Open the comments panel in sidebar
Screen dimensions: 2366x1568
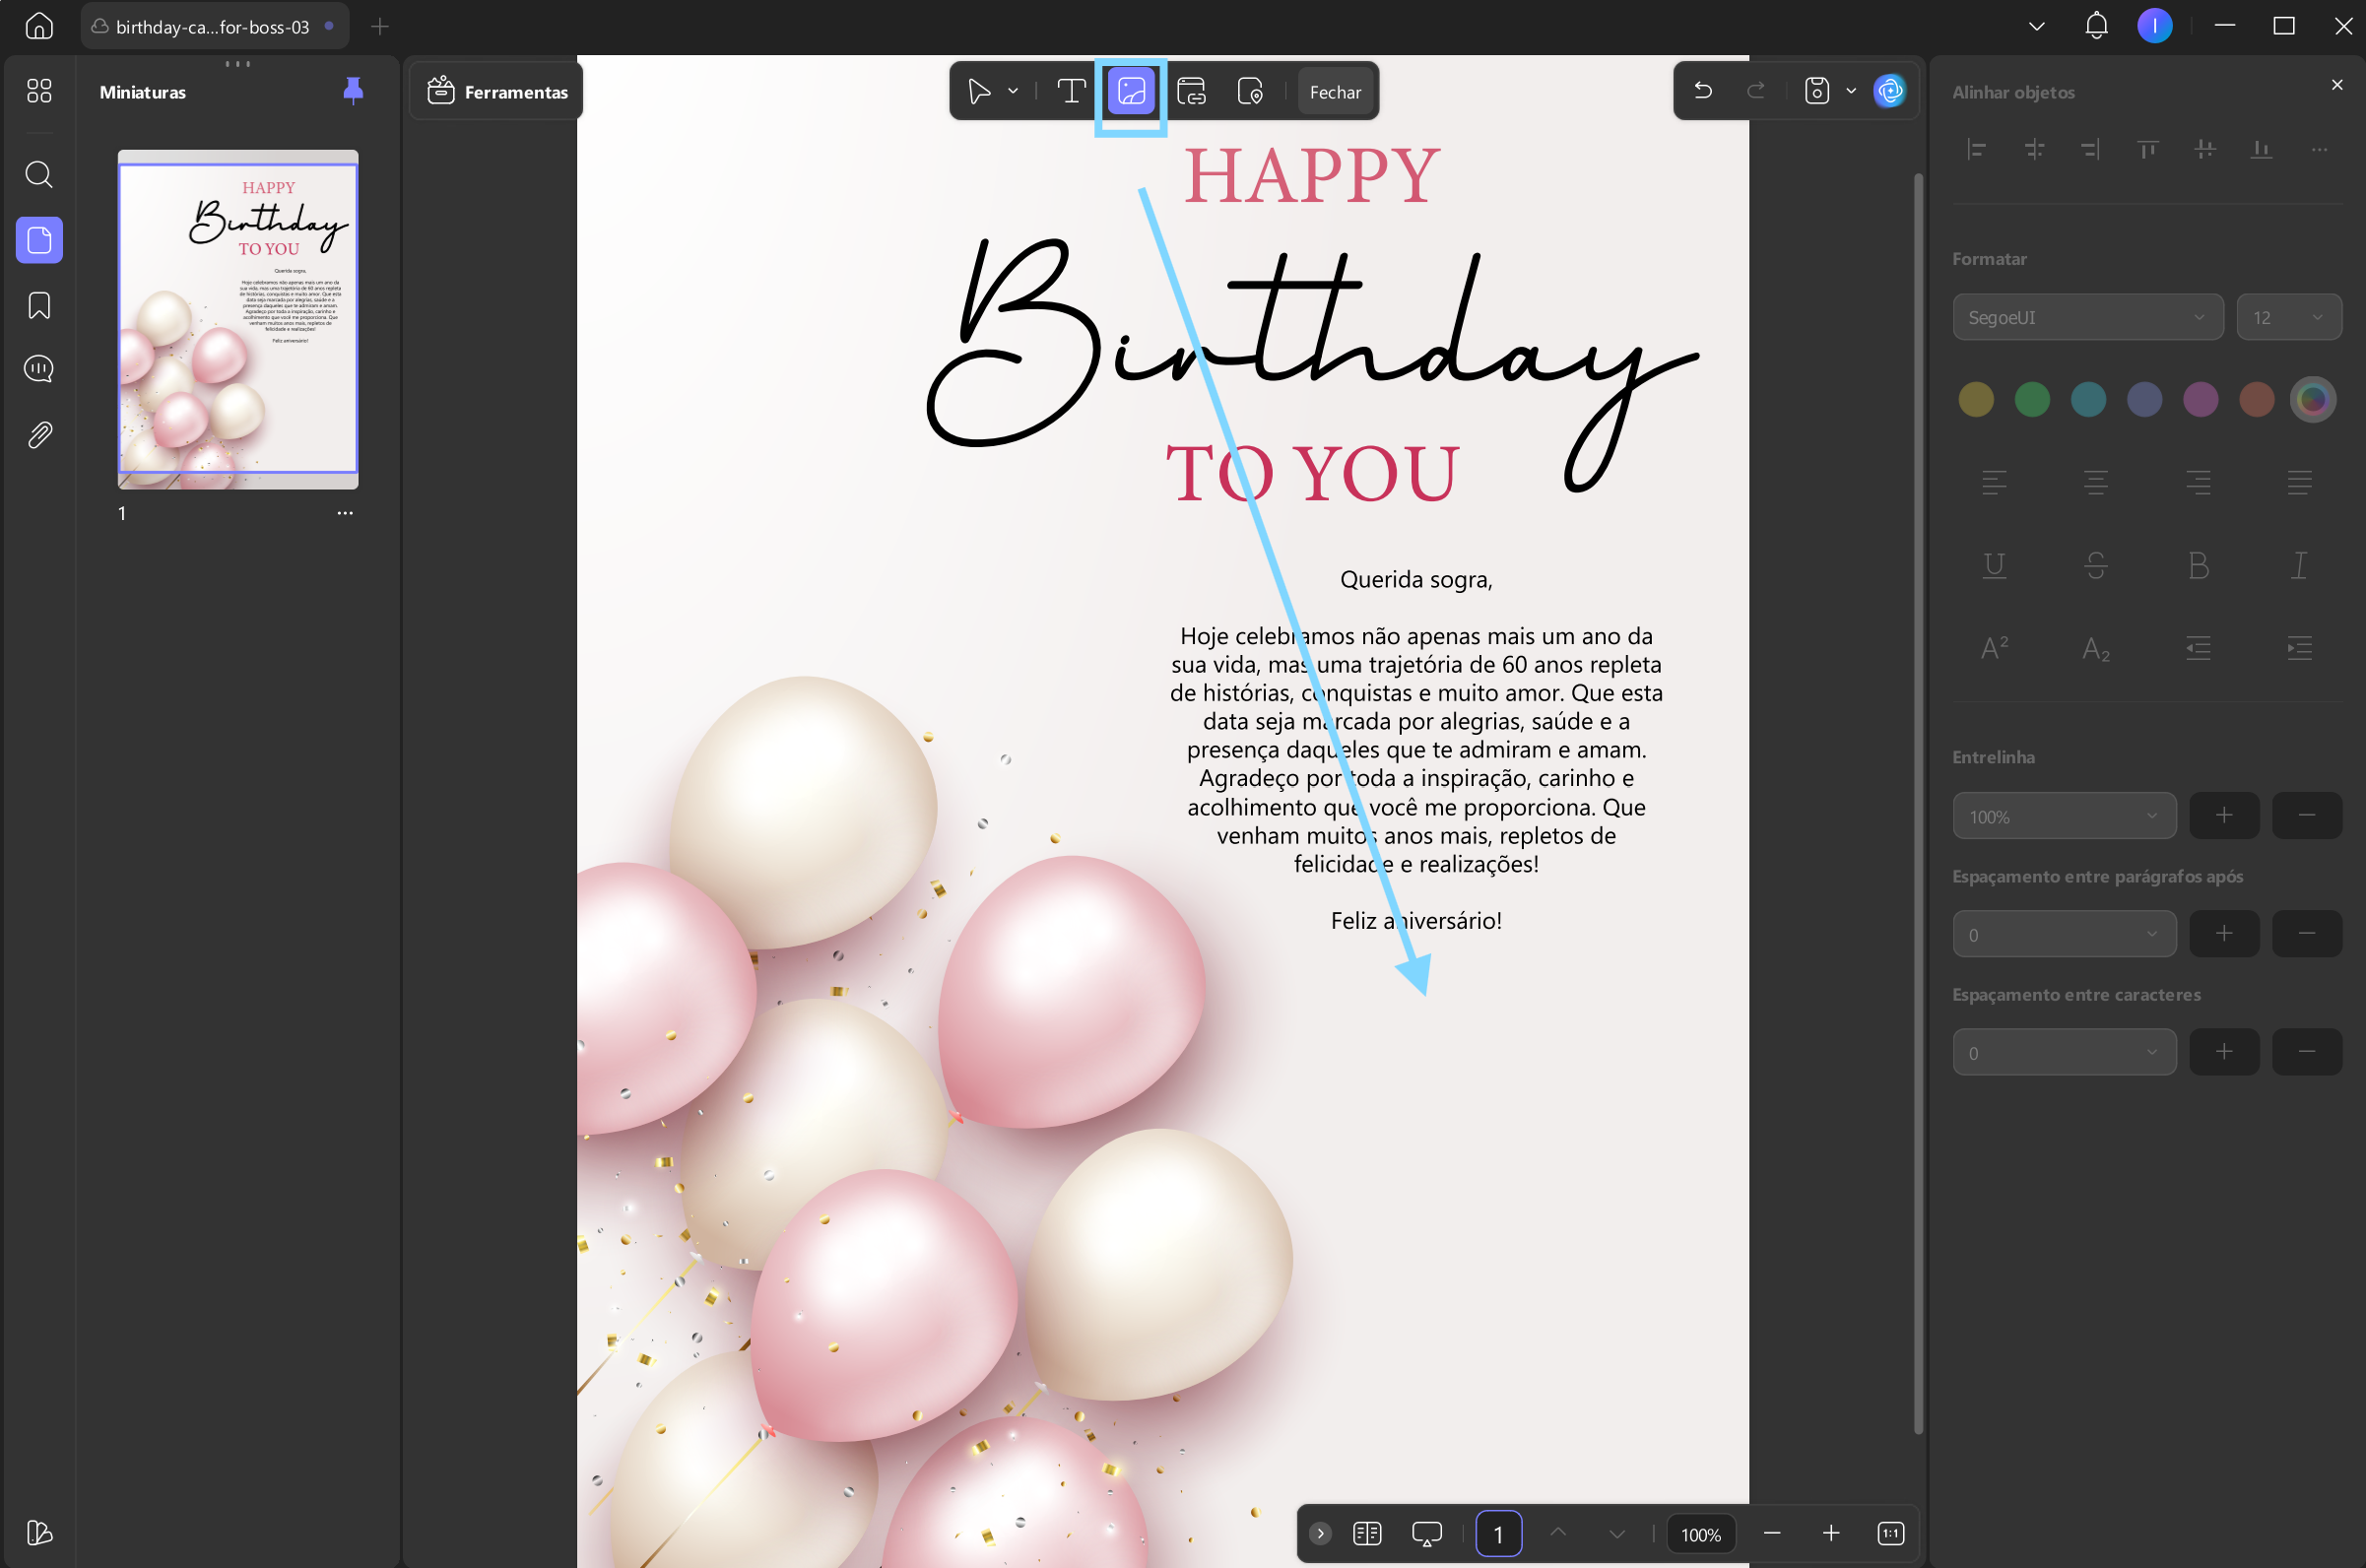pyautogui.click(x=39, y=369)
